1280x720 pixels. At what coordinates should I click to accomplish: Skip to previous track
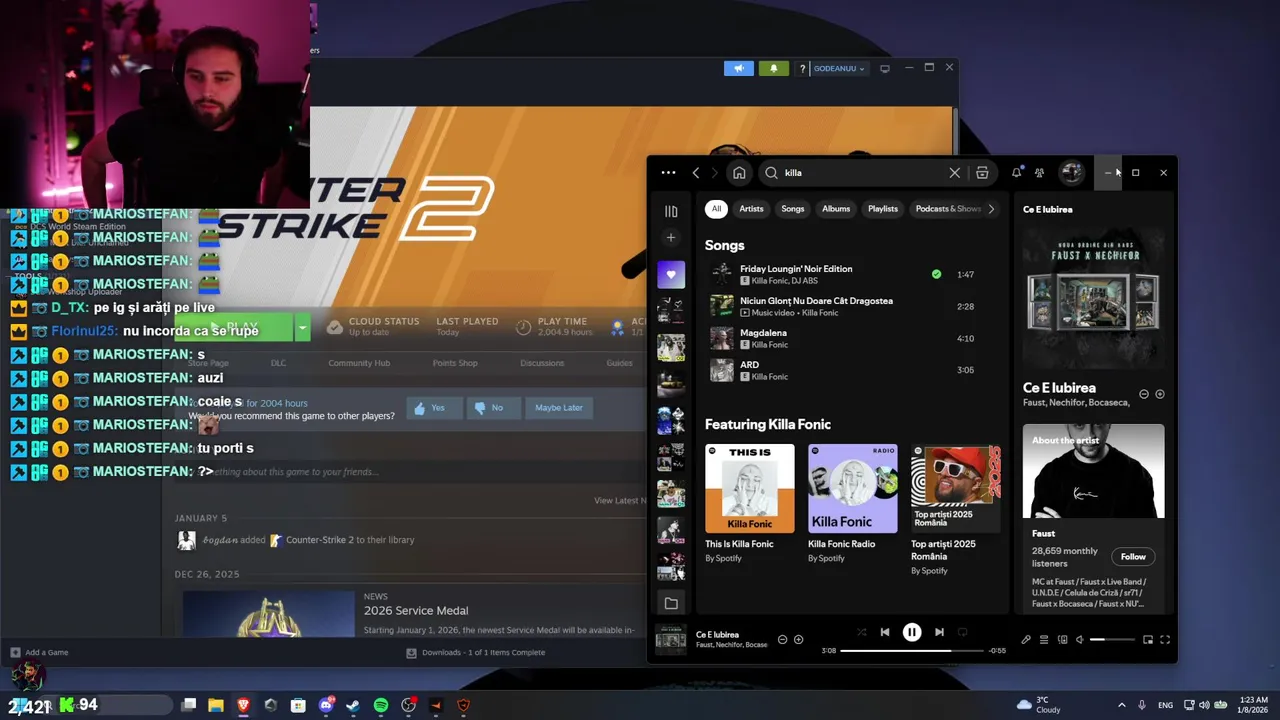pyautogui.click(x=885, y=632)
